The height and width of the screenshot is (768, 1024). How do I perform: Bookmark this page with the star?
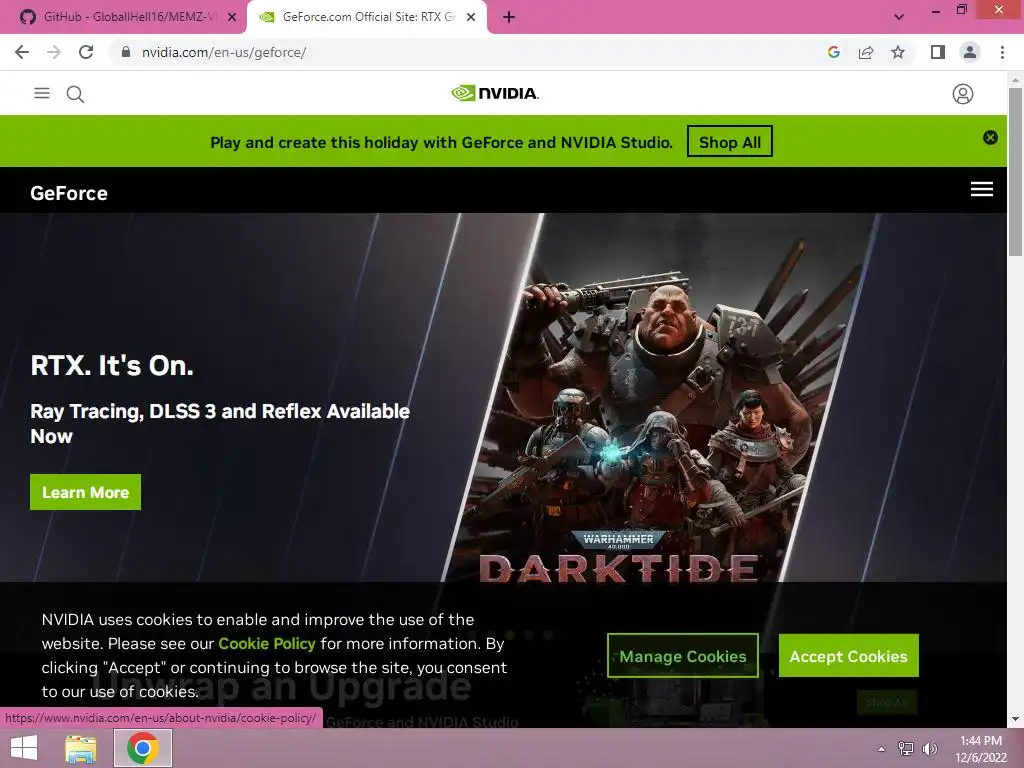click(898, 52)
